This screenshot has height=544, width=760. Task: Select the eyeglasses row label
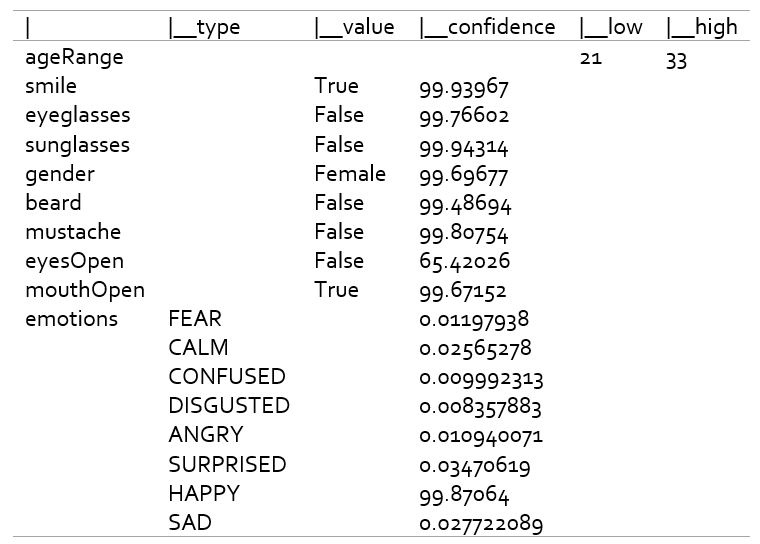(x=78, y=116)
